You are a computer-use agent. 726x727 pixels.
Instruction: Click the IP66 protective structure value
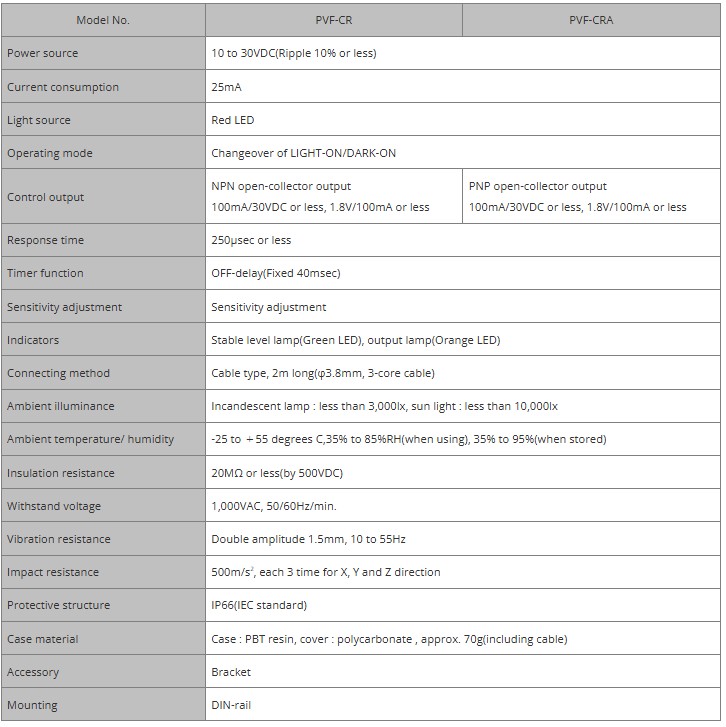tap(259, 605)
